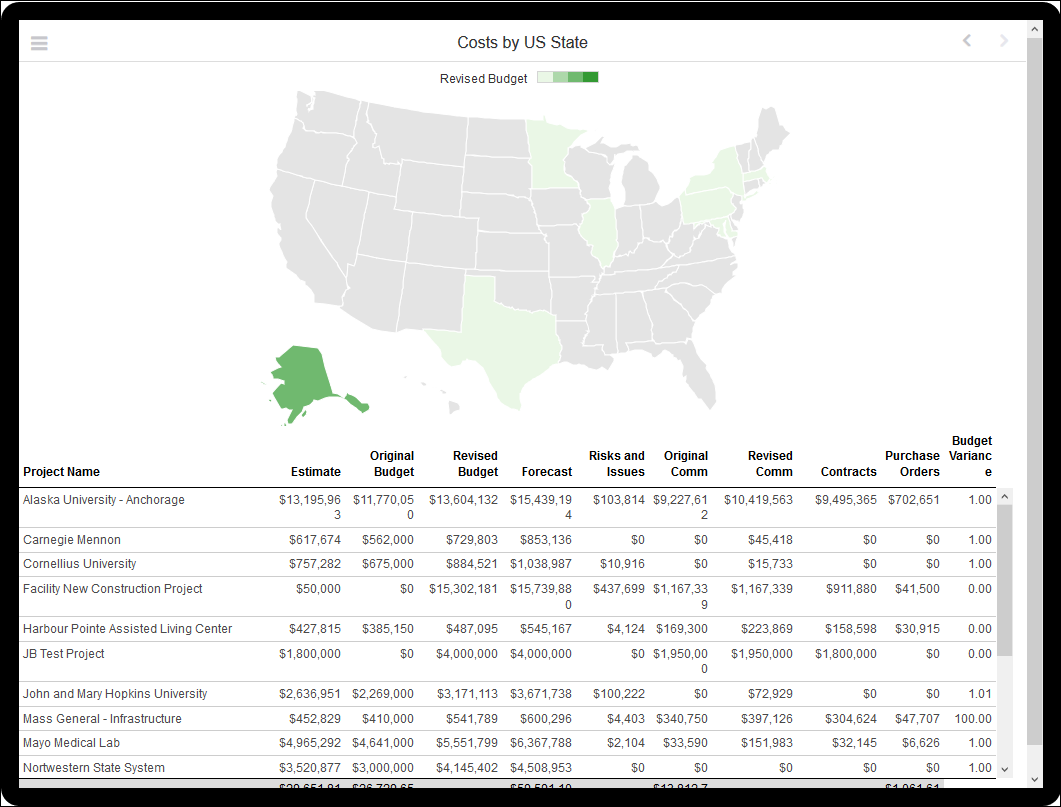The width and height of the screenshot is (1061, 807).
Task: Open the hamburger menu icon
Action: tap(39, 43)
